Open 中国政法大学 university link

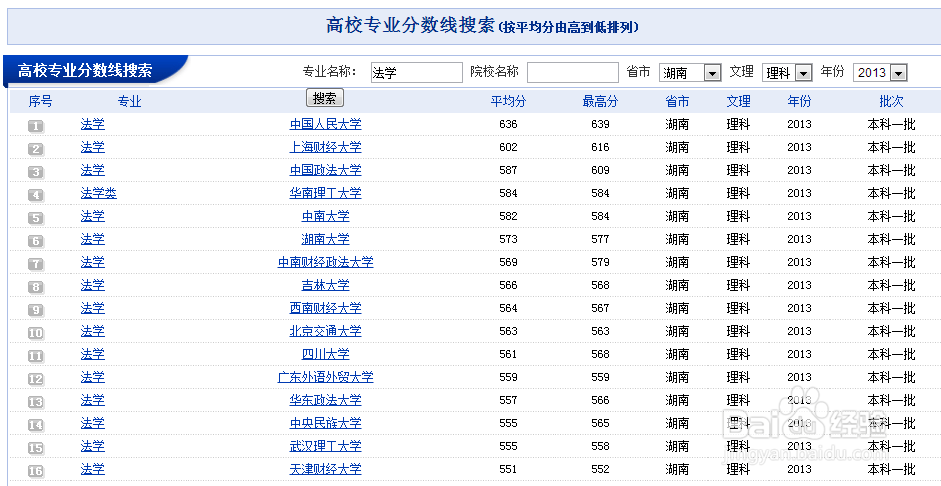pyautogui.click(x=325, y=170)
